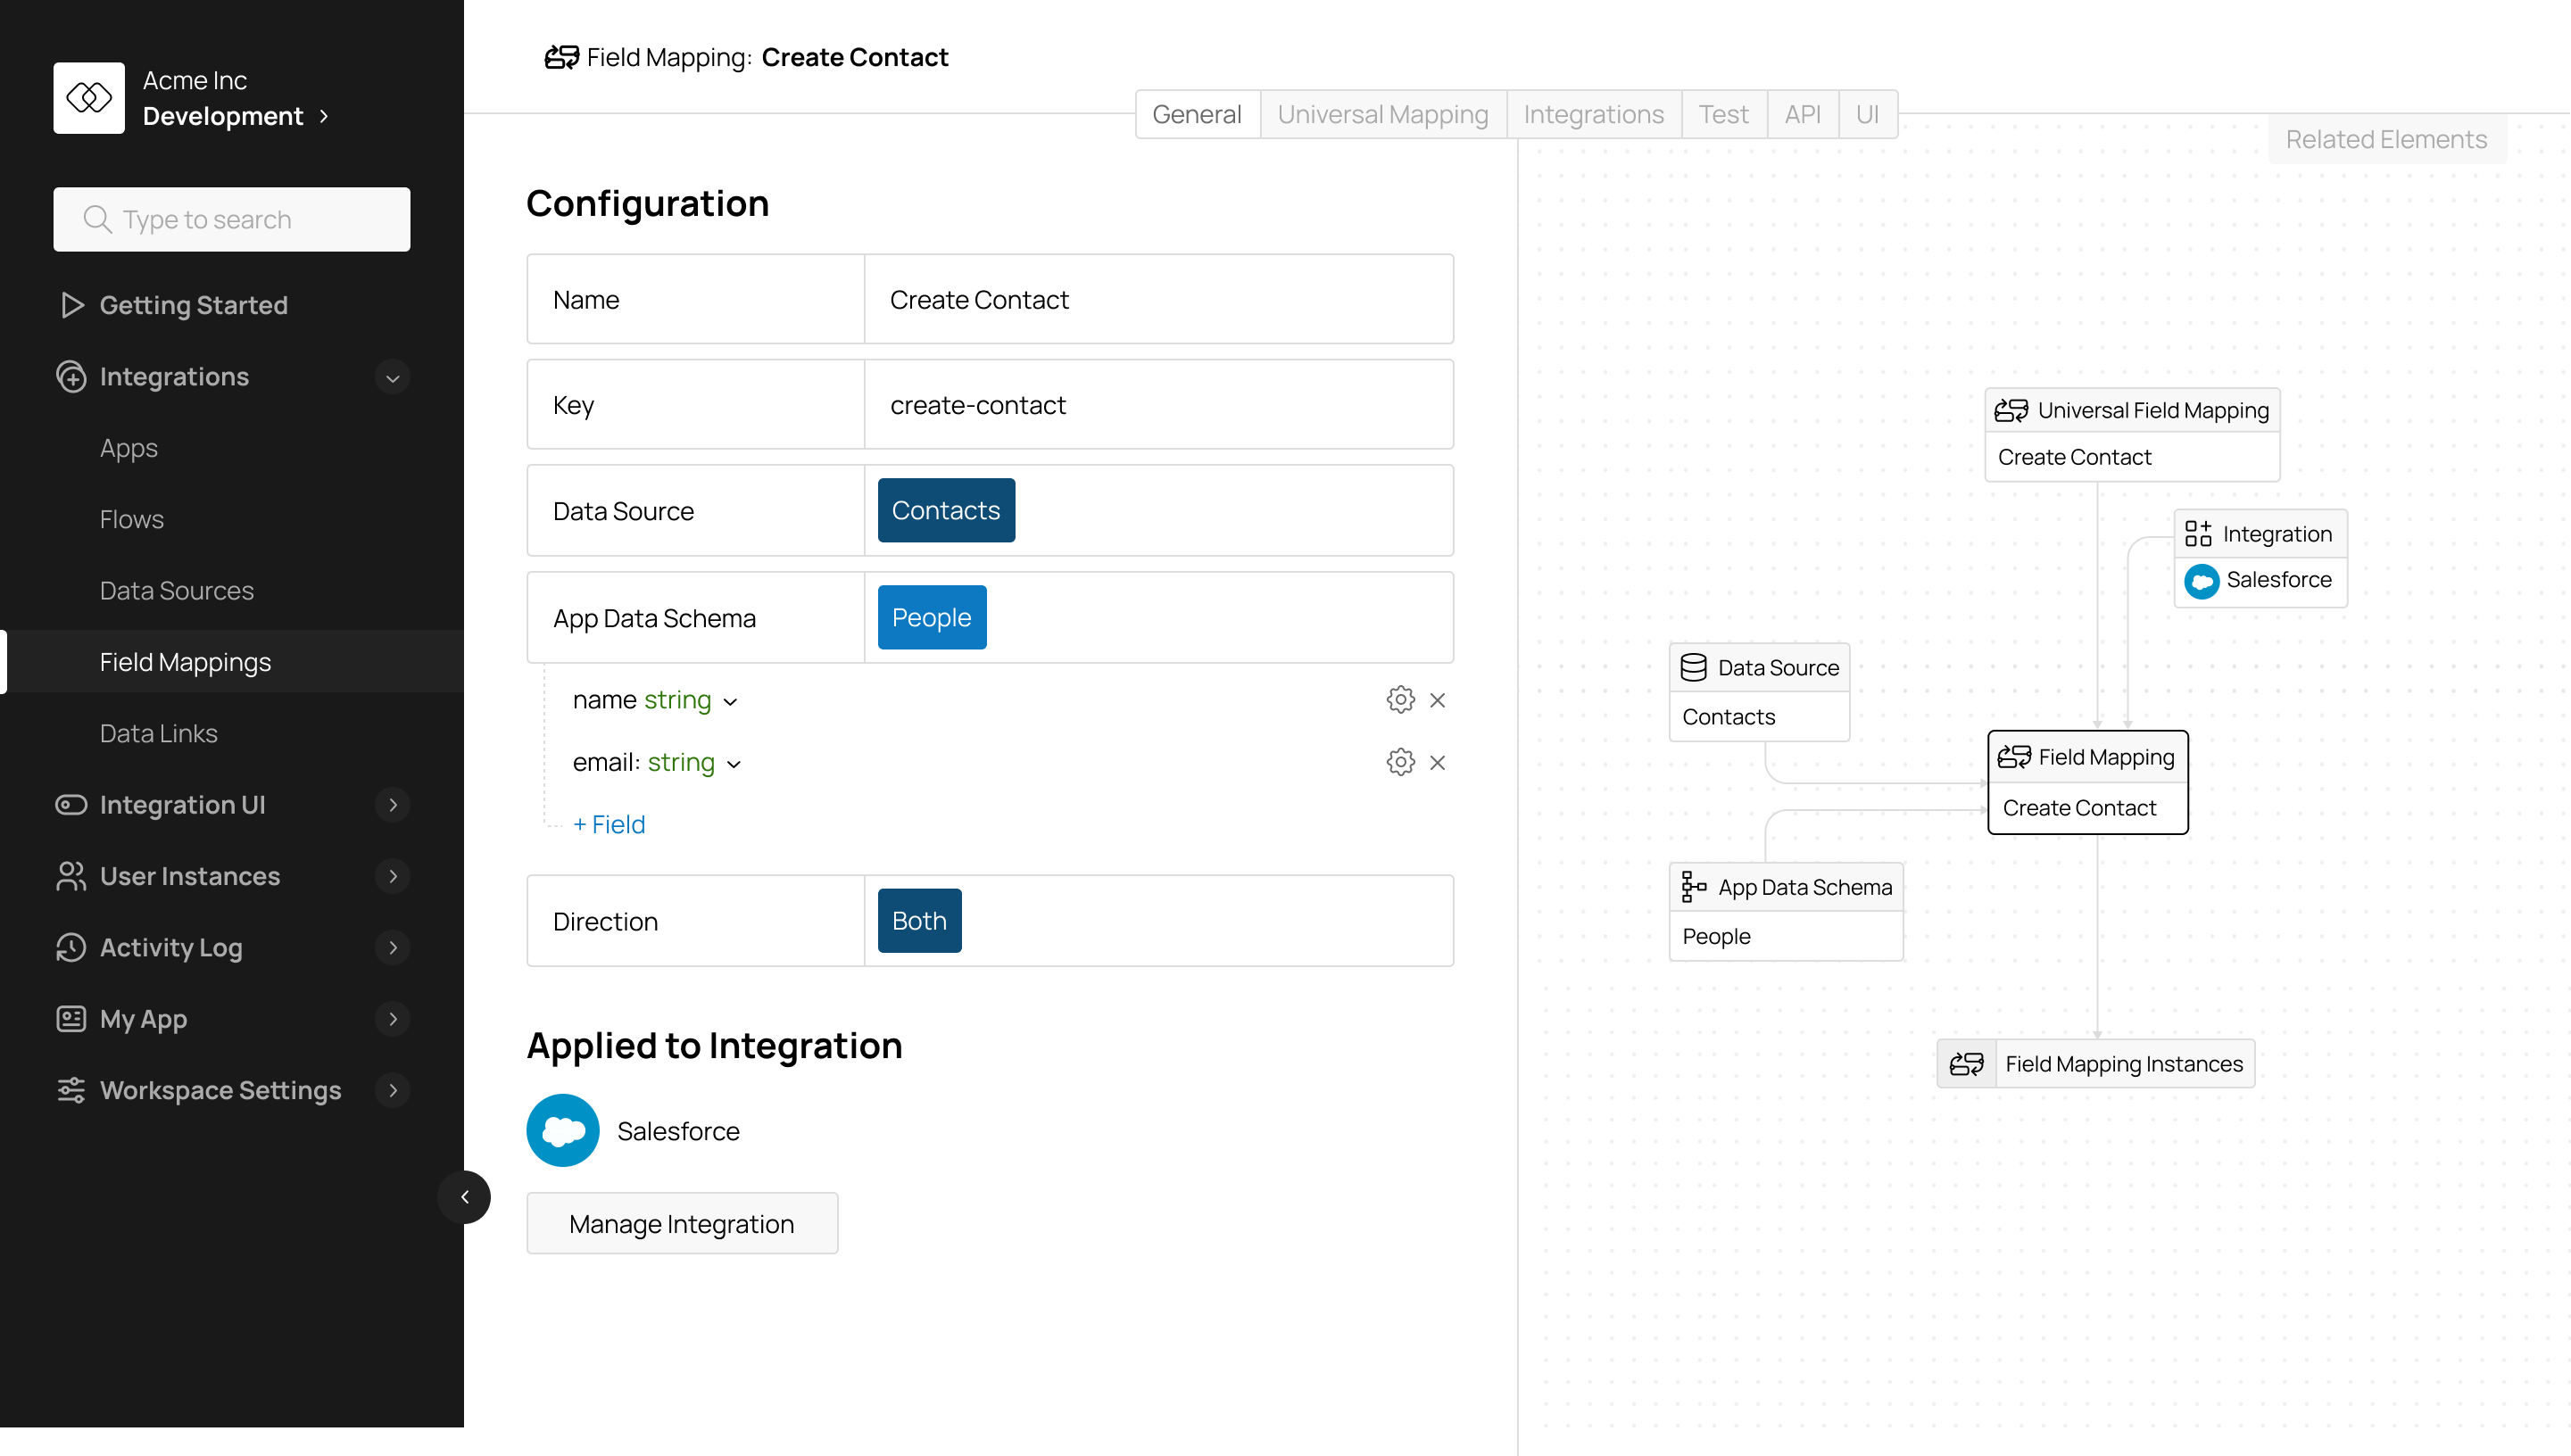Open the Test tab

[x=1724, y=114]
